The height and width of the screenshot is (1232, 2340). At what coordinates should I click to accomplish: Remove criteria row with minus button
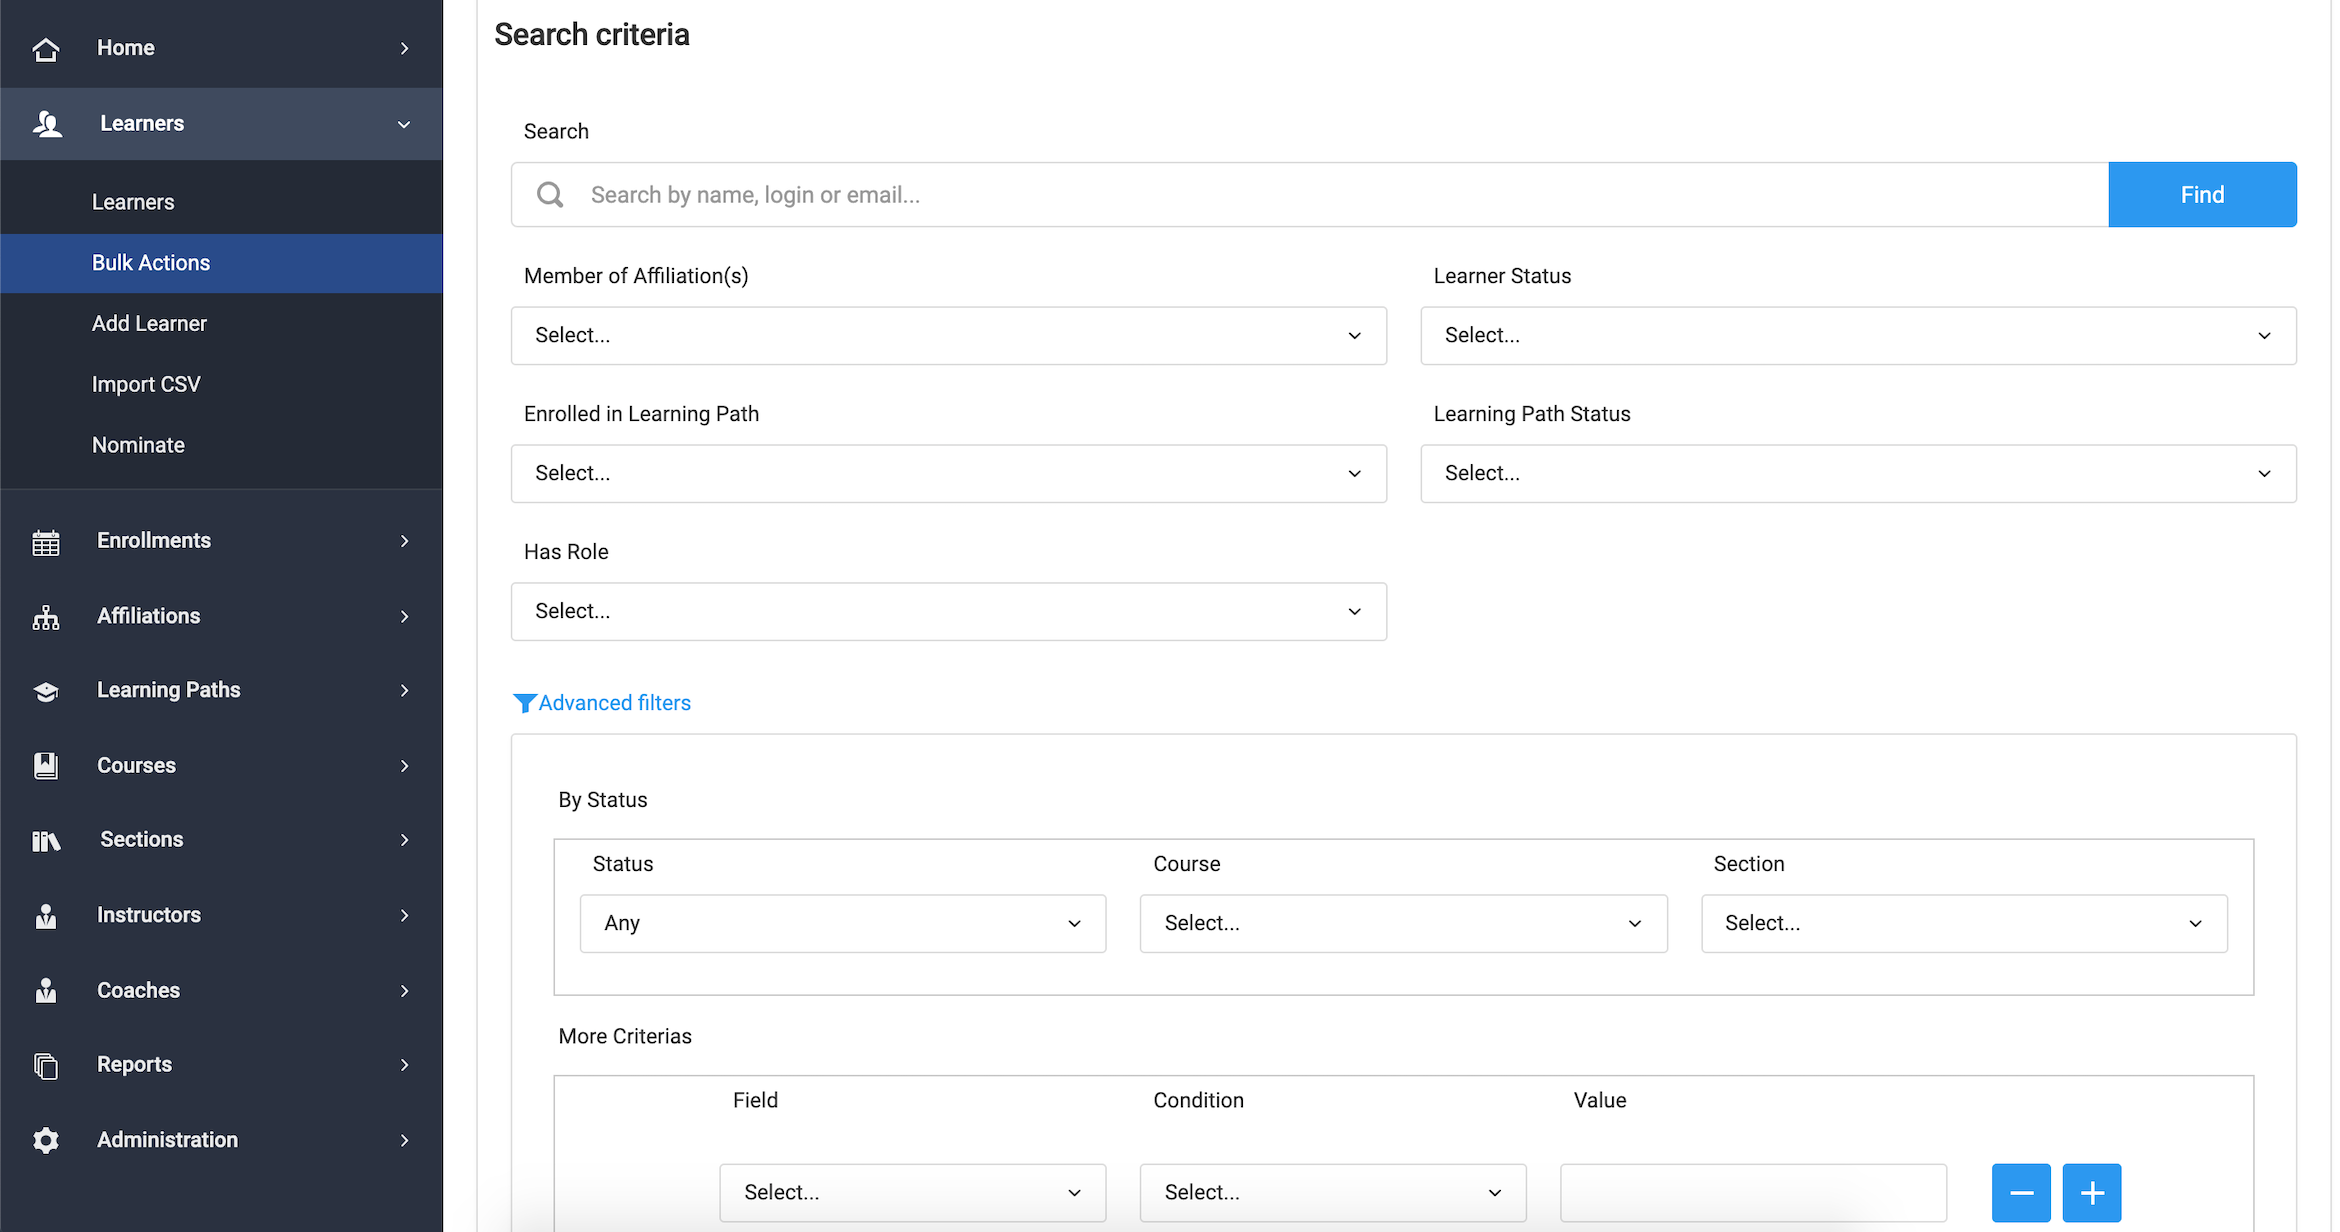pyautogui.click(x=2021, y=1193)
